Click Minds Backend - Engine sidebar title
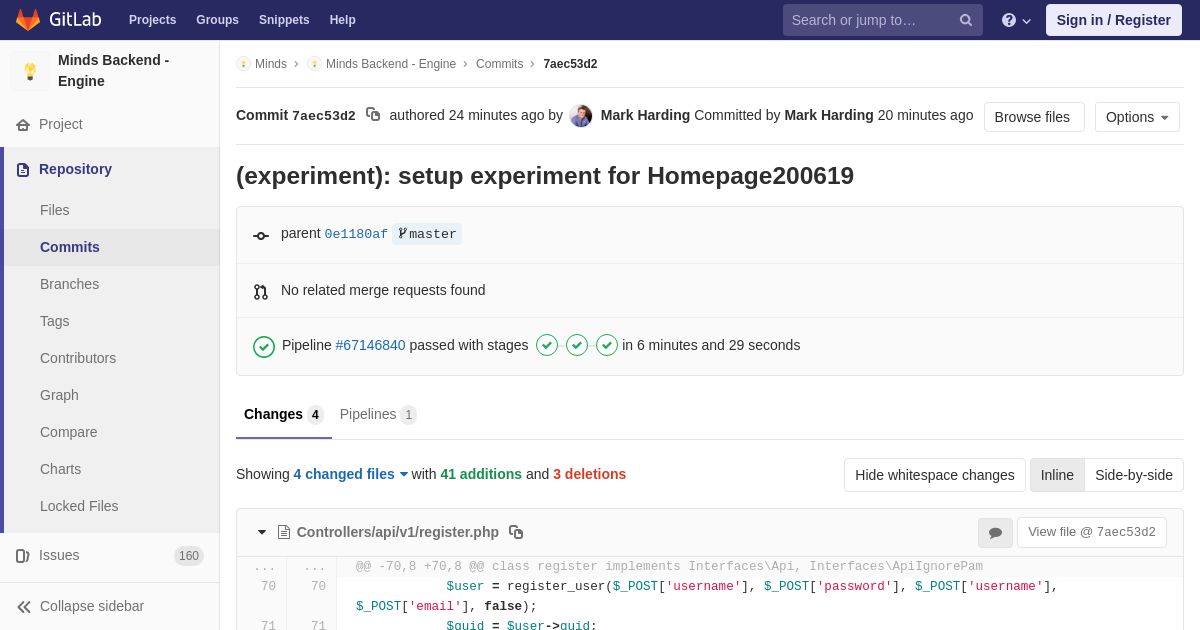This screenshot has height=630, width=1200. click(x=114, y=71)
